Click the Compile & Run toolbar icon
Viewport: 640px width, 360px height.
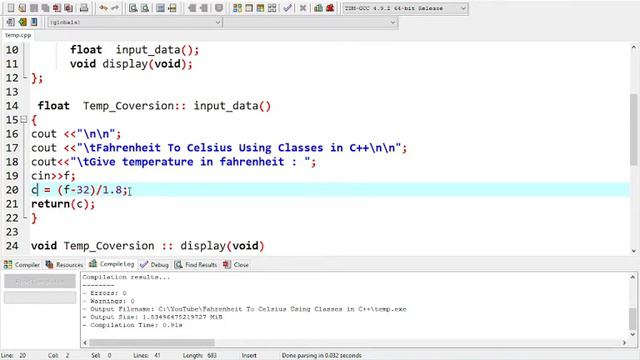pos(260,8)
